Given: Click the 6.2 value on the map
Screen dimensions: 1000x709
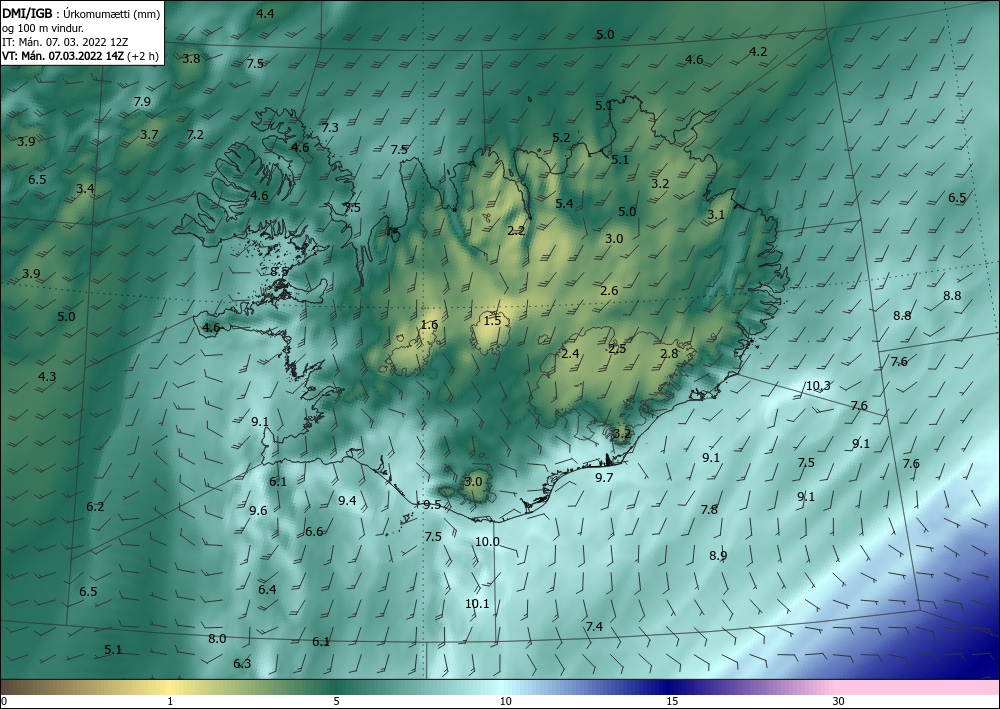Looking at the screenshot, I should 95,507.
